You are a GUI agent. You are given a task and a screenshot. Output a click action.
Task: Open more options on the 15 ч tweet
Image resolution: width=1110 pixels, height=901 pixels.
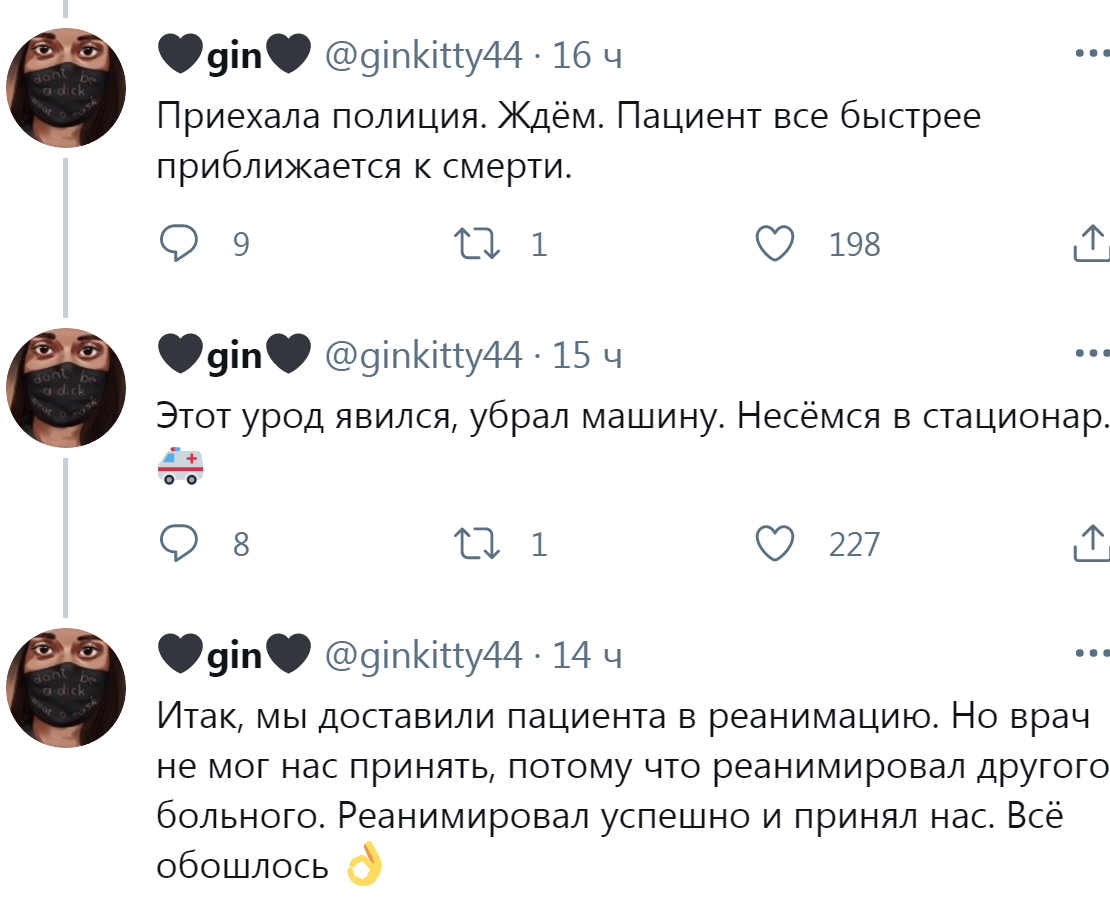point(1090,354)
